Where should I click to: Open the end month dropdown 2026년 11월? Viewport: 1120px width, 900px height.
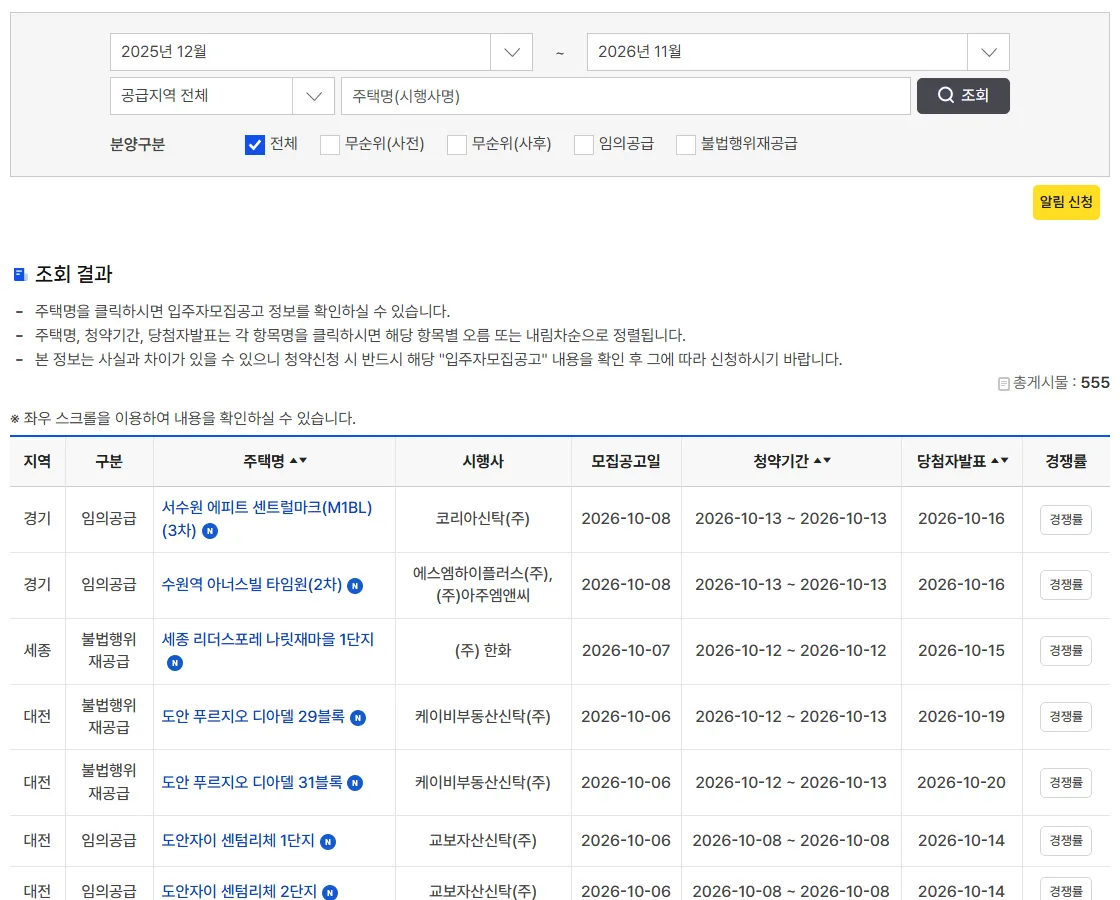click(798, 52)
